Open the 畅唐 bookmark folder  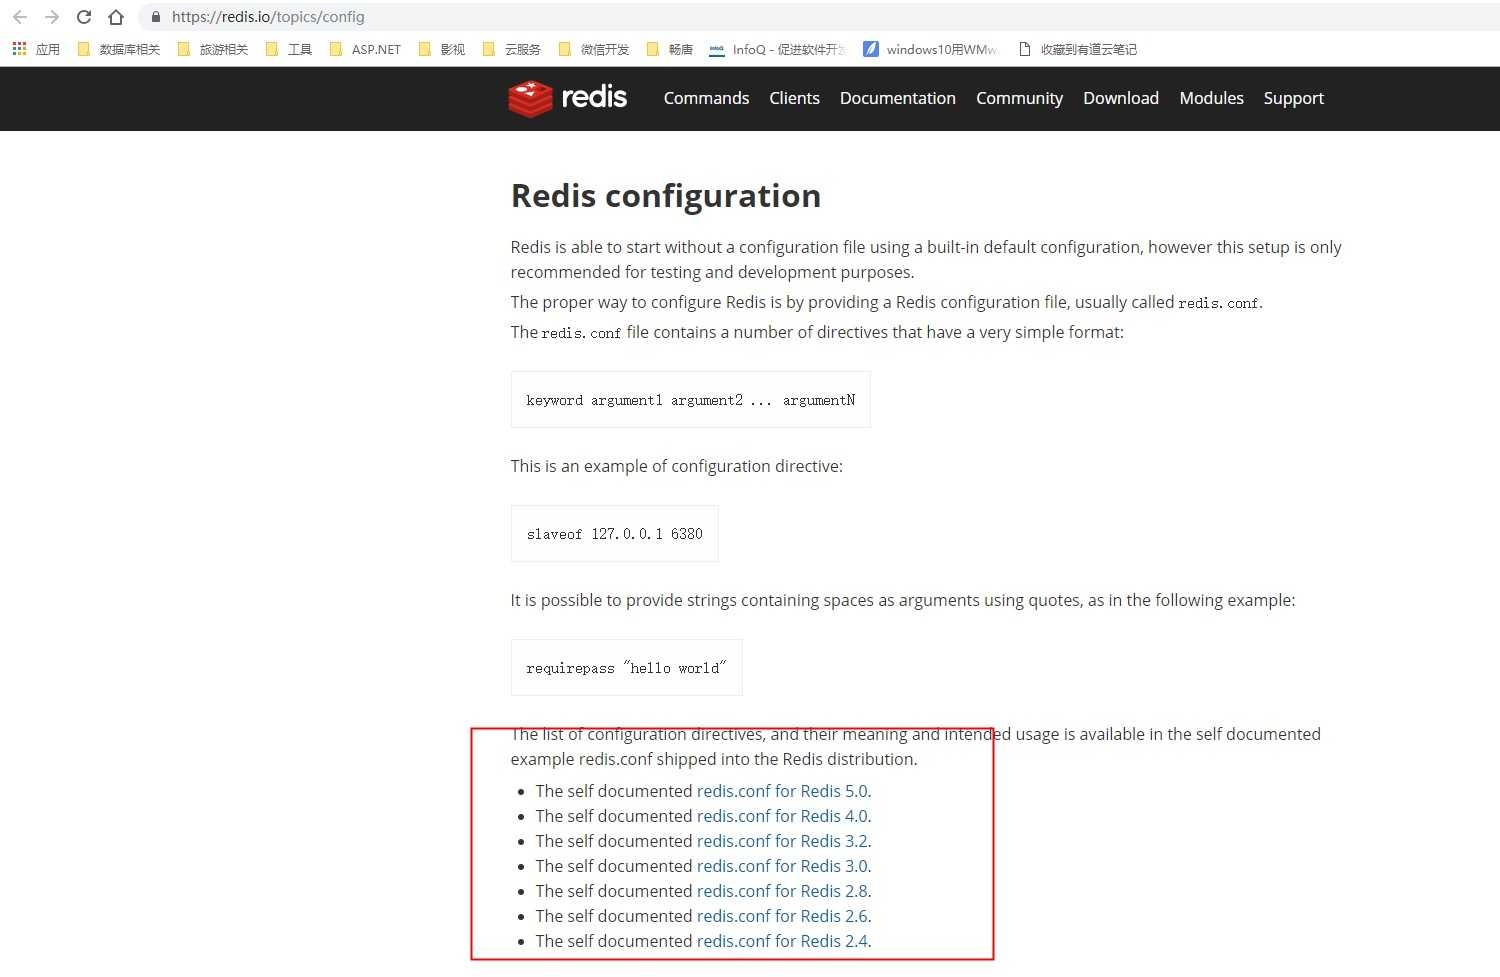(670, 49)
